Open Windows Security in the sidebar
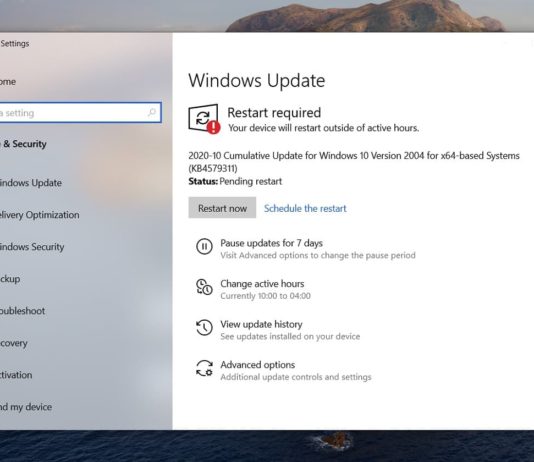 pyautogui.click(x=32, y=247)
